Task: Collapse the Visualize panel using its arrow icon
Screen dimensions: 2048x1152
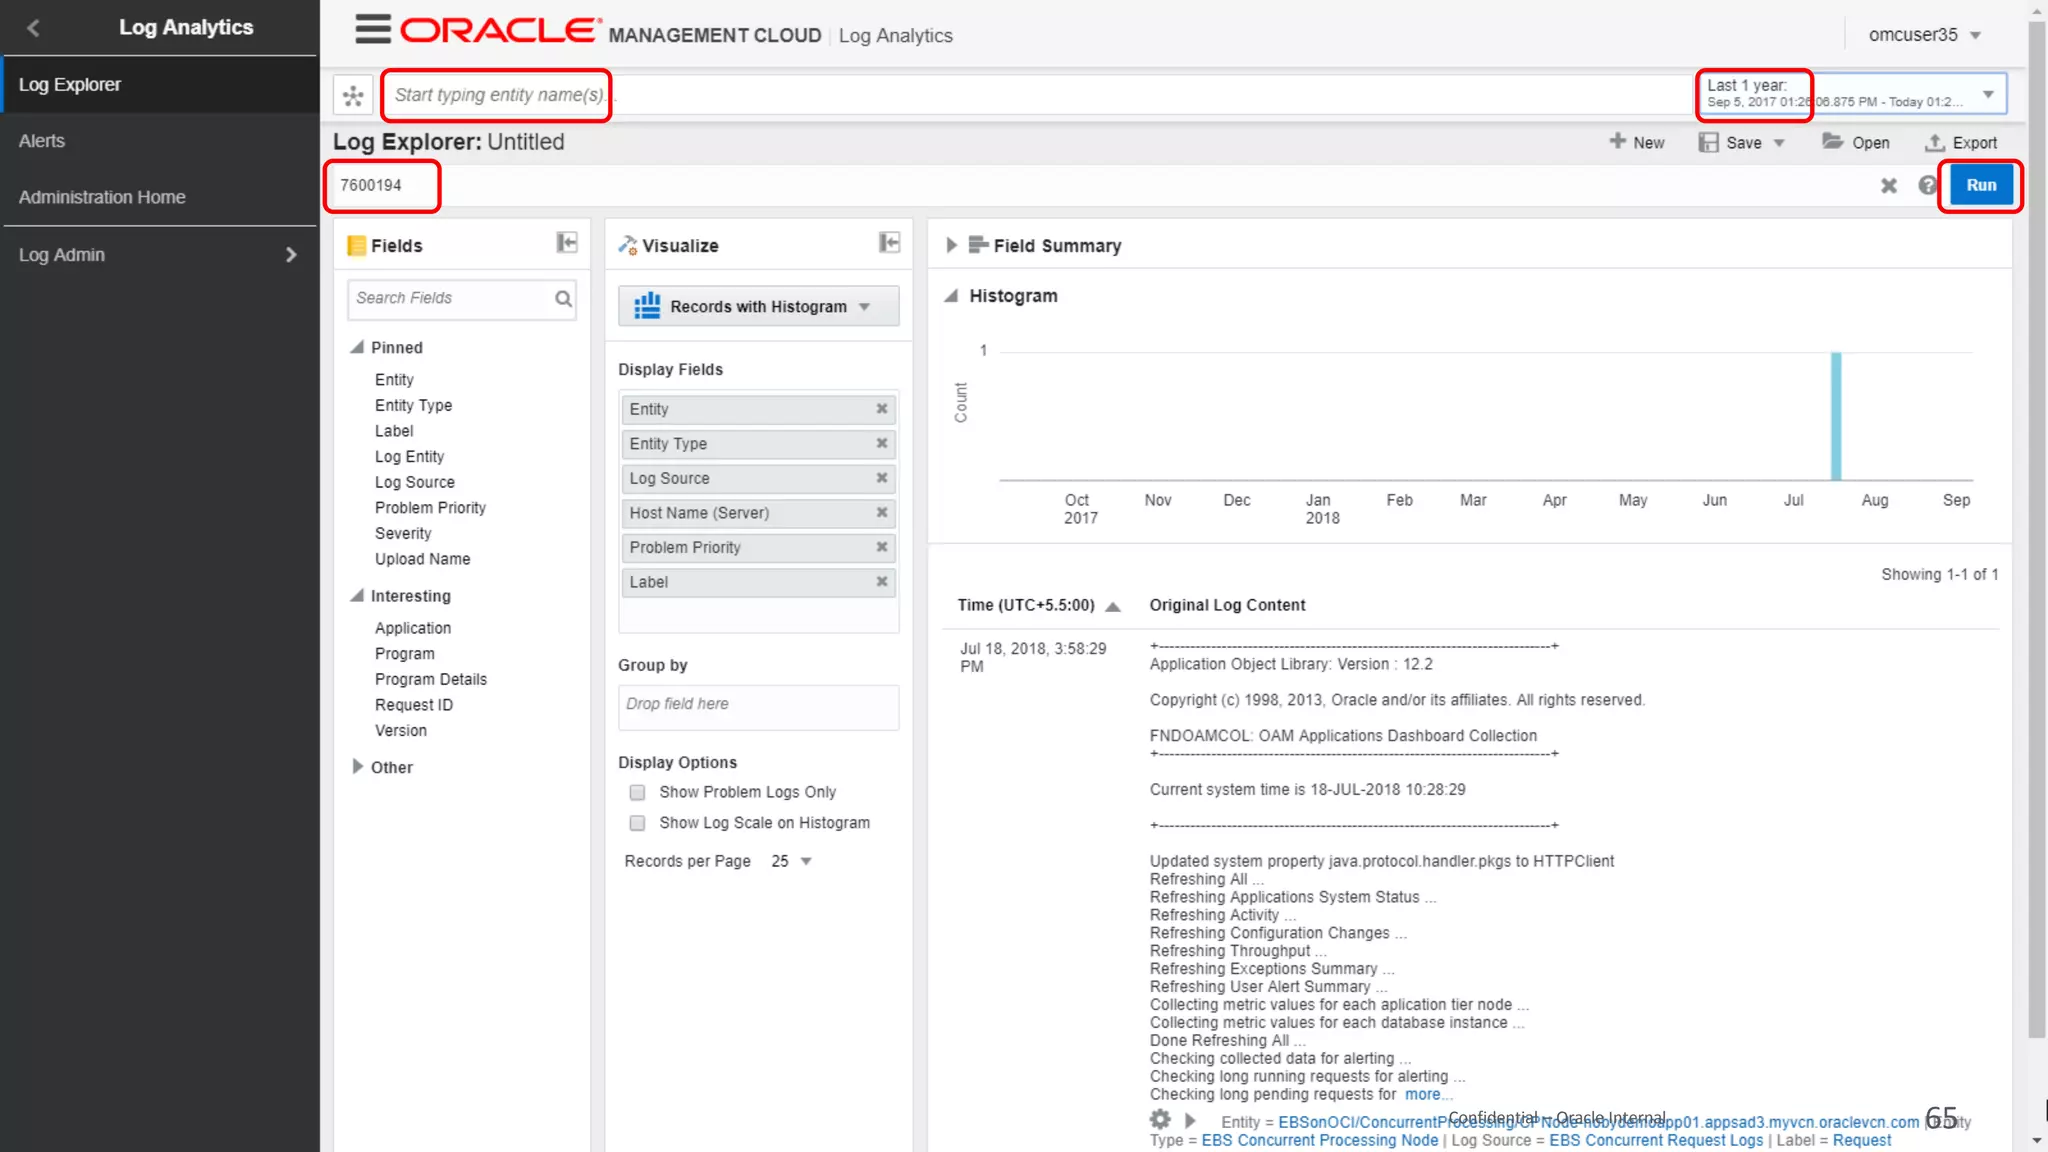Action: click(889, 243)
